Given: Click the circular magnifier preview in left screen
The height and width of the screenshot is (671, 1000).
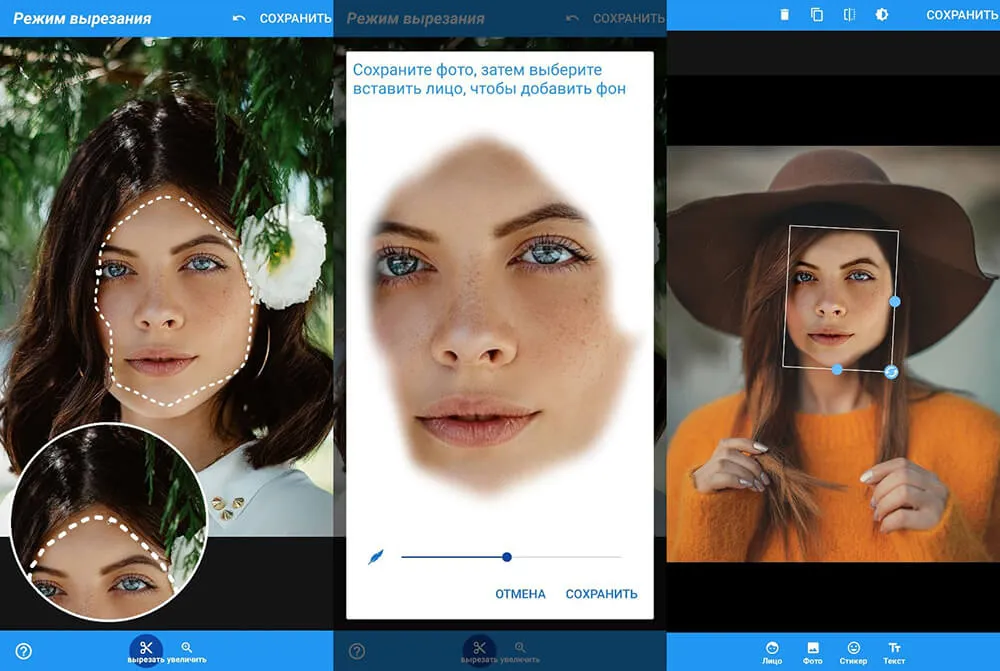Looking at the screenshot, I should tap(108, 522).
